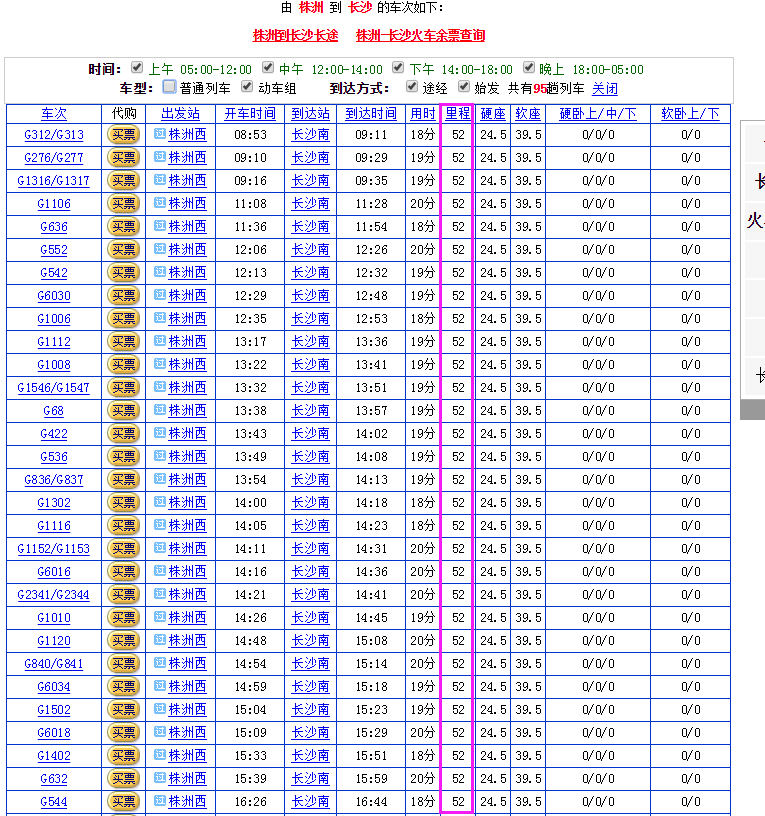
Task: Click the station icon beside 株洲西 in G1010 row
Action: click(160, 617)
